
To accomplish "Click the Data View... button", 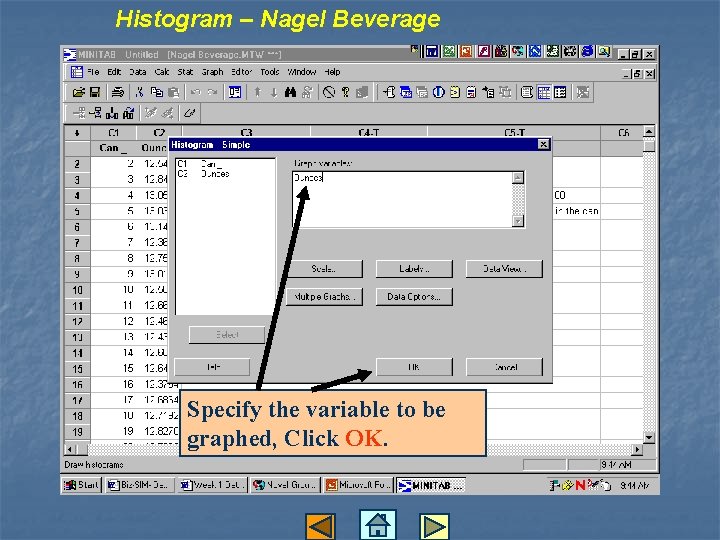I will tap(504, 269).
